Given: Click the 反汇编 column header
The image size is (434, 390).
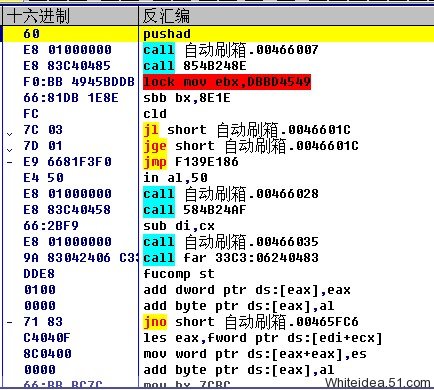Looking at the screenshot, I should (x=286, y=16).
